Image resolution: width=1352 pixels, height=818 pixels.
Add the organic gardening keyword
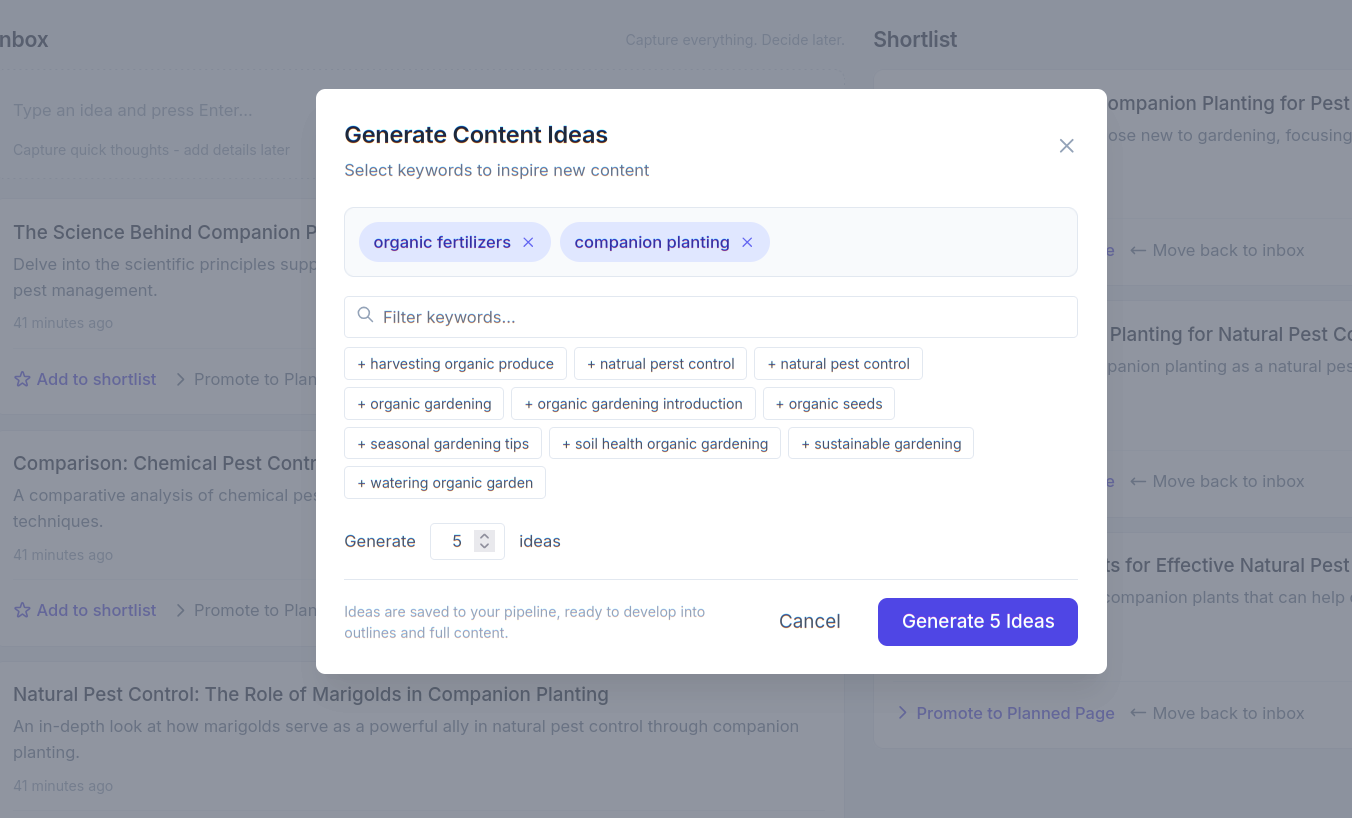(423, 403)
